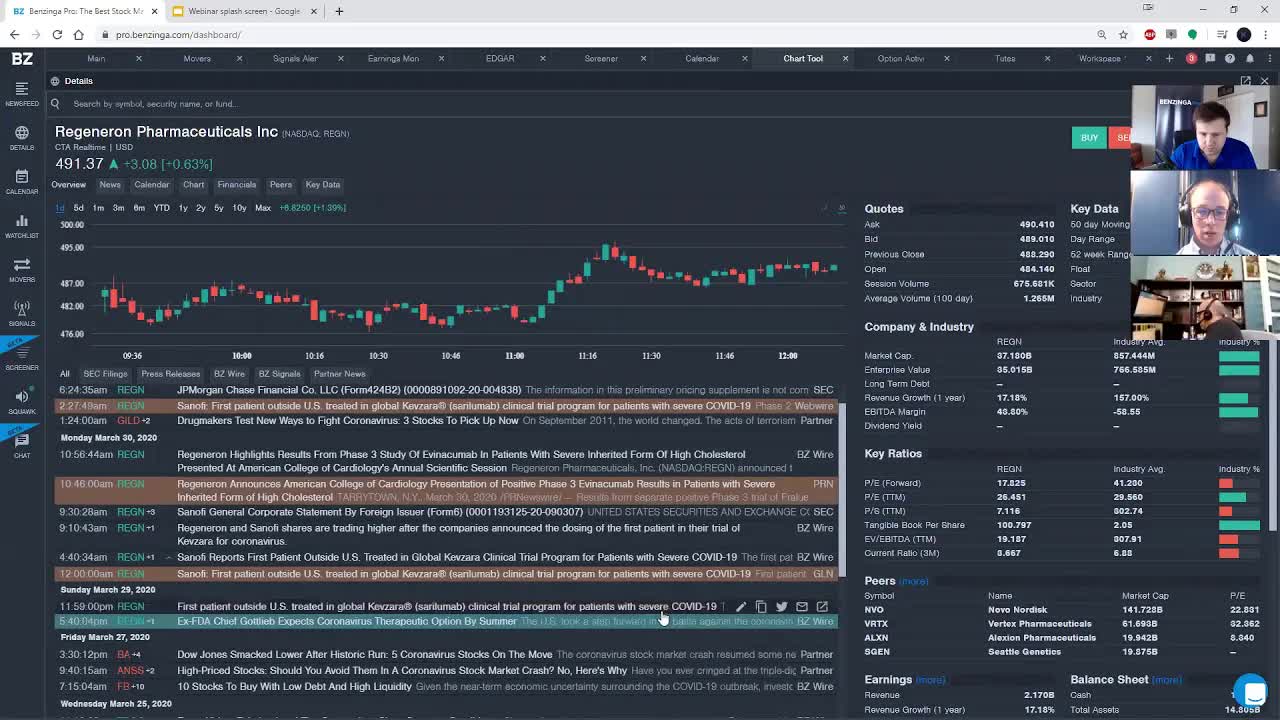Open the Calendar sidebar icon
The image size is (1280, 720).
(22, 181)
